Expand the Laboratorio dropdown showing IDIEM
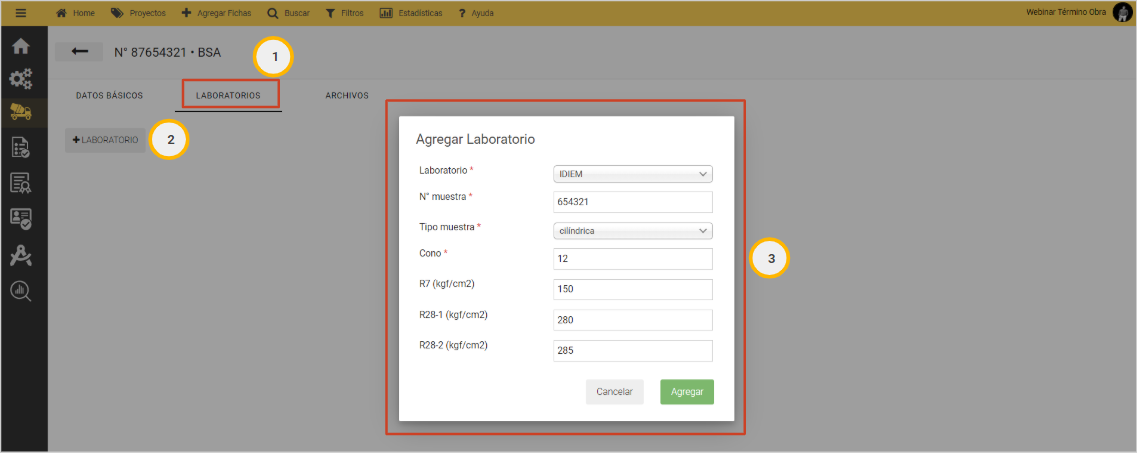Viewport: 1137px width, 454px height. tap(632, 174)
